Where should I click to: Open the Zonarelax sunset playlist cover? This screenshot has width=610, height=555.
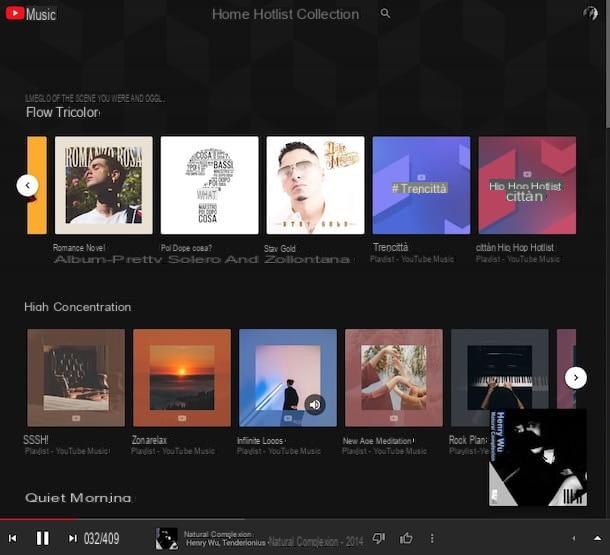(182, 378)
